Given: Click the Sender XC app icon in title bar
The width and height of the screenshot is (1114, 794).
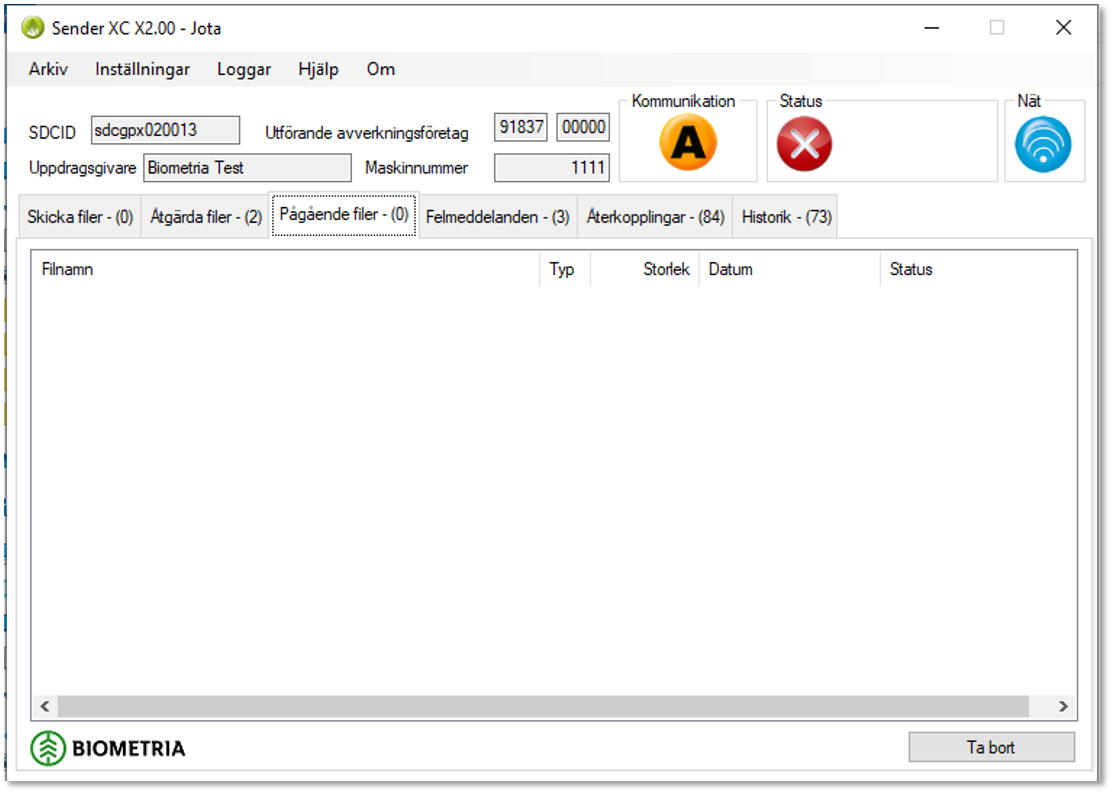Looking at the screenshot, I should tap(33, 27).
